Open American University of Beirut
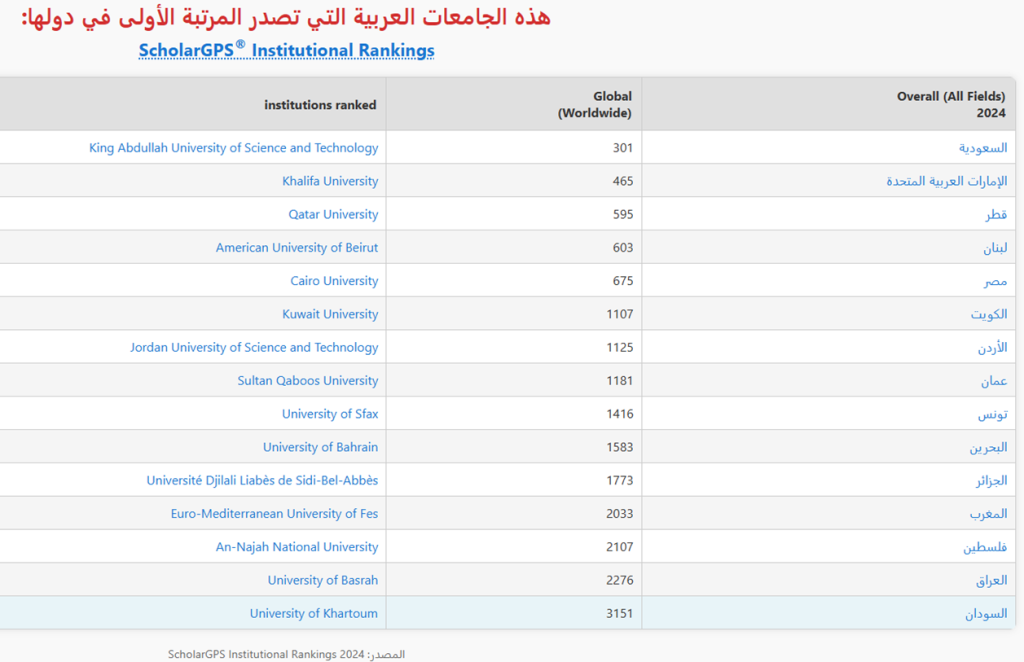 [x=297, y=247]
